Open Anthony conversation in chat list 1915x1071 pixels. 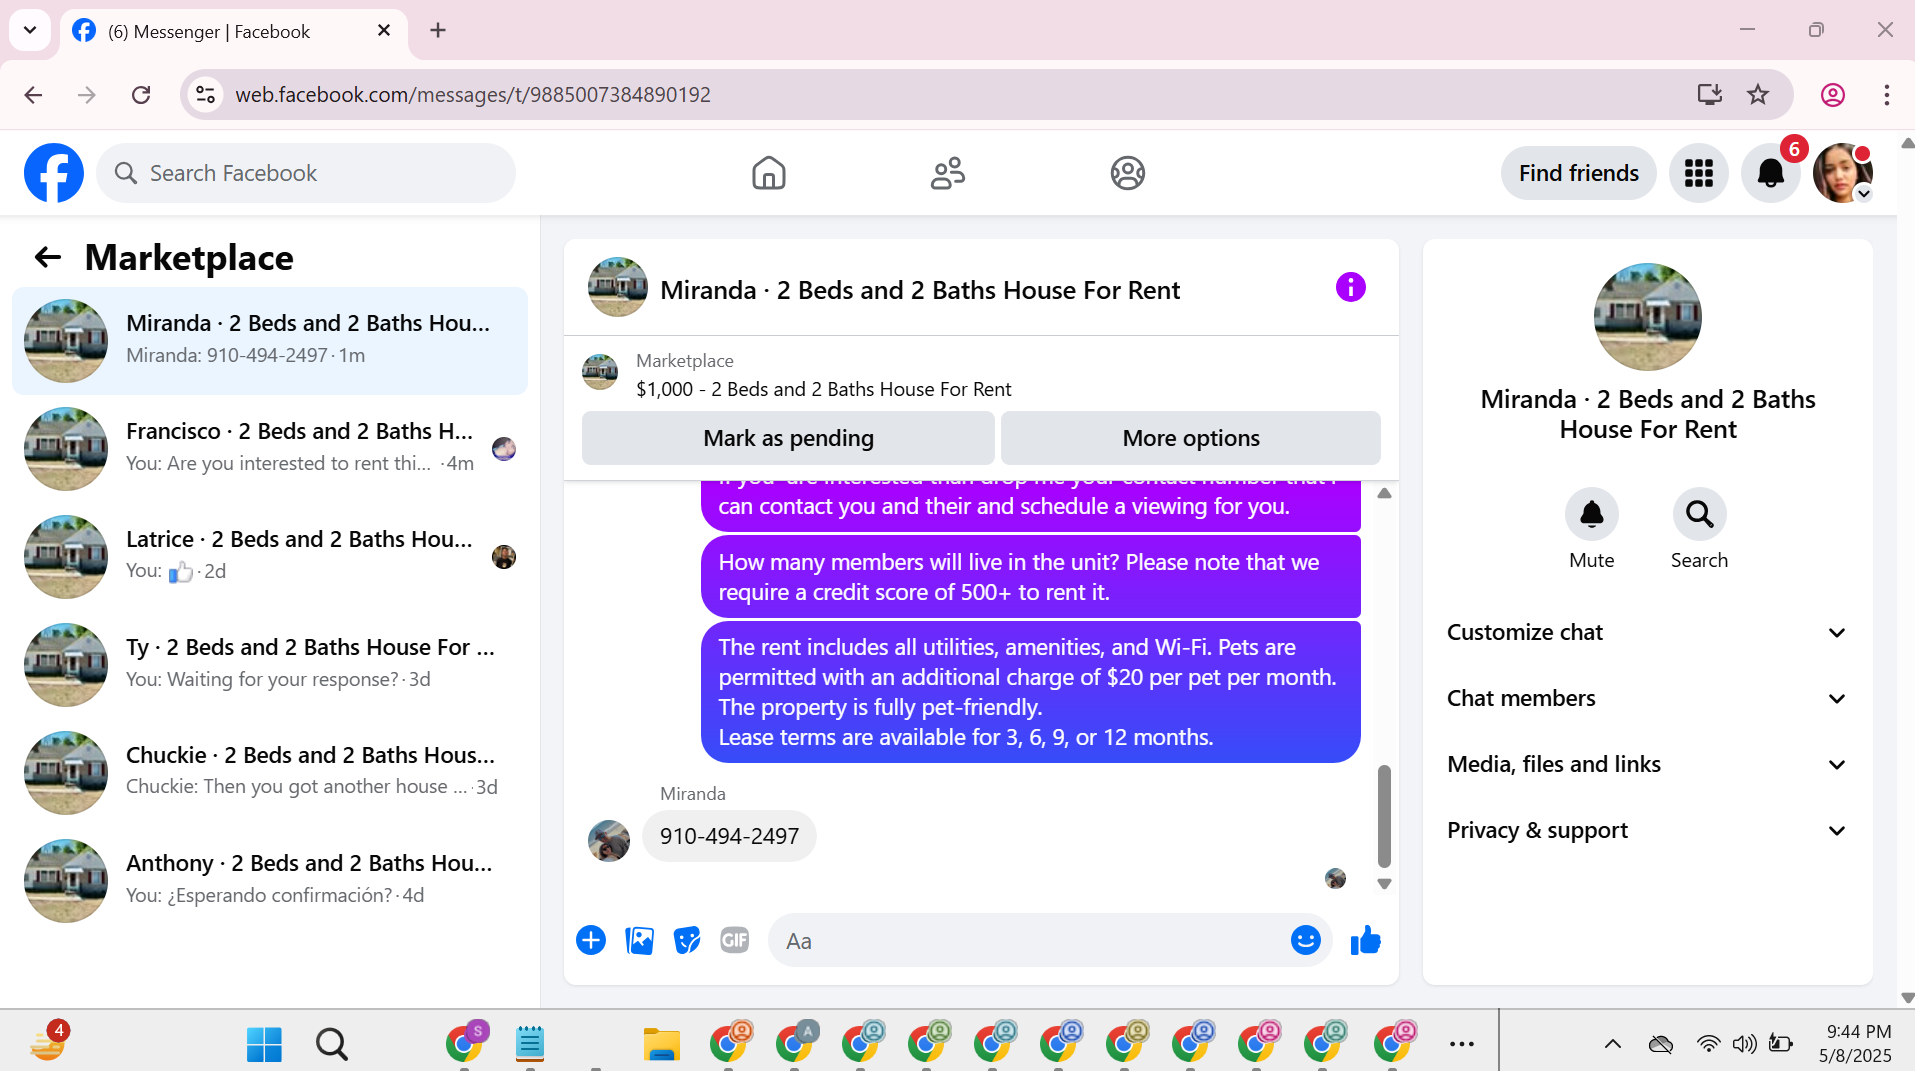click(x=270, y=881)
